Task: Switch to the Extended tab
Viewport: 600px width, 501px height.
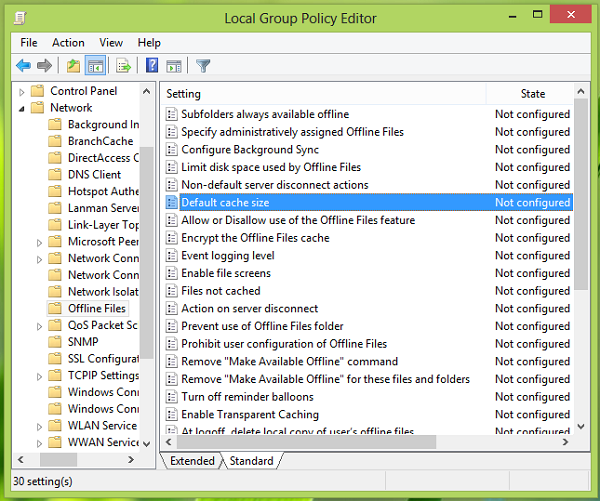Action: [192, 461]
